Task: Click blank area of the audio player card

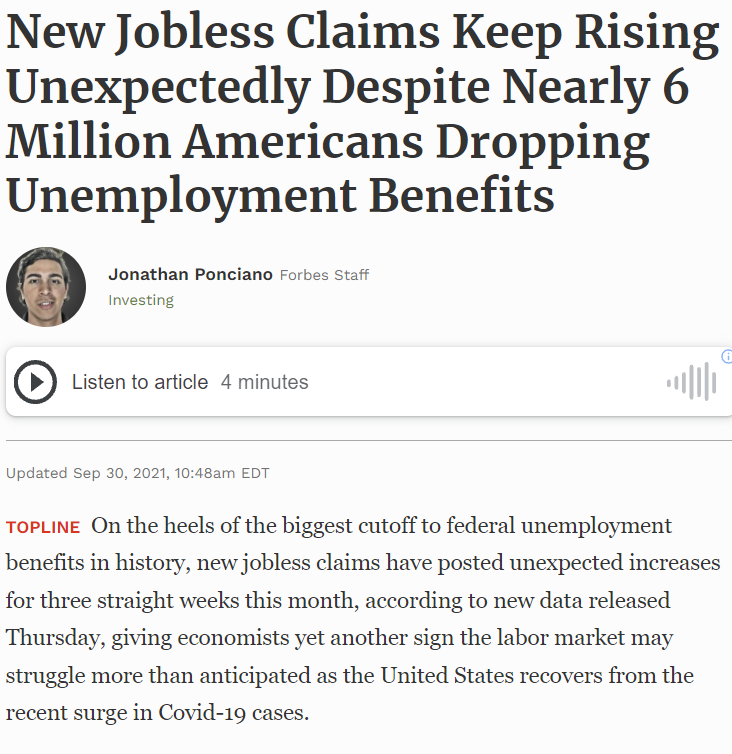Action: coord(481,382)
